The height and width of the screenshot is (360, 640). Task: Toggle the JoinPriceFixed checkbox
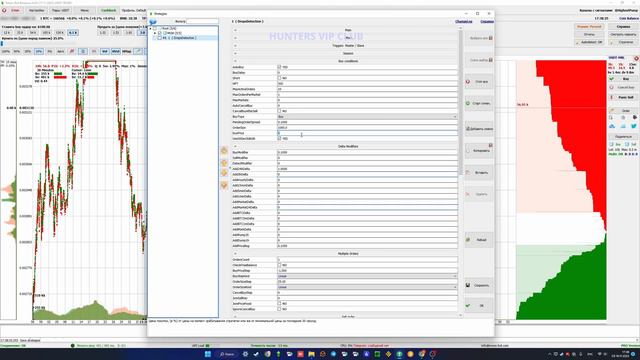280,304
